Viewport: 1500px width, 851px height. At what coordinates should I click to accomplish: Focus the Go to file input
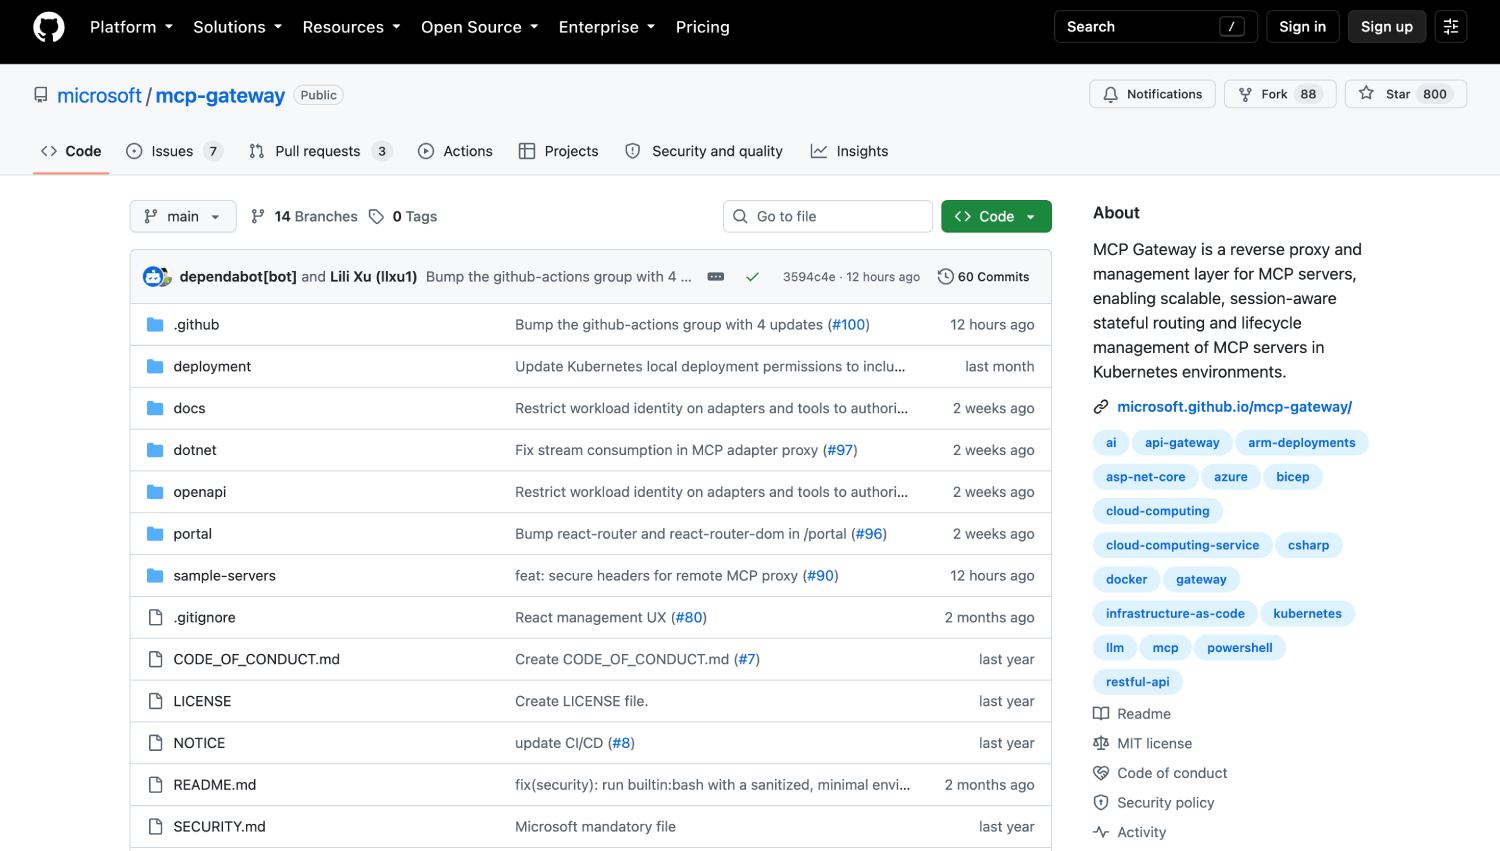coord(828,217)
